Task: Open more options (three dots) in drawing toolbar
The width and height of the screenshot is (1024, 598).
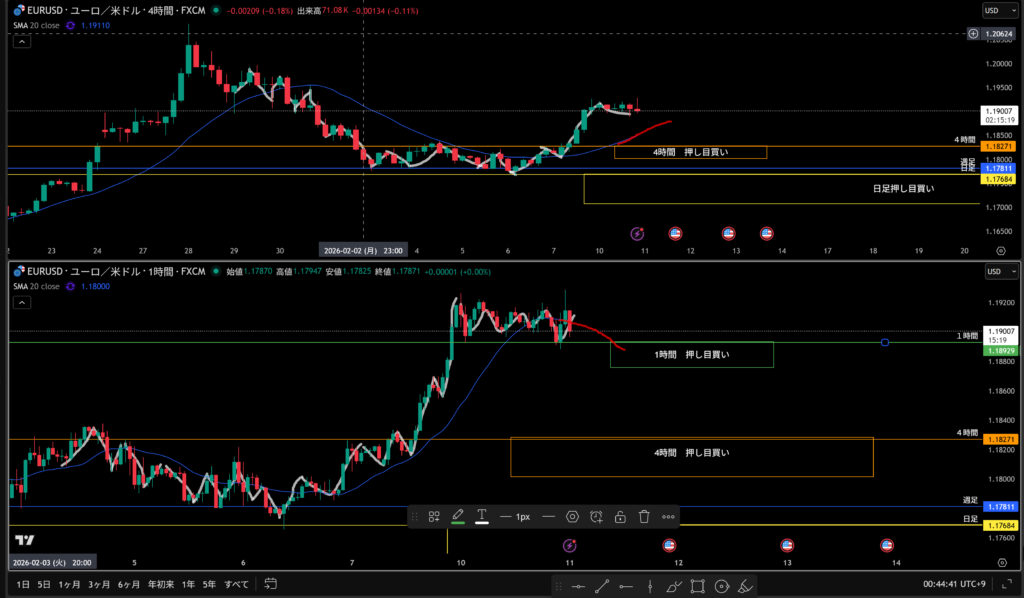Action: pos(668,517)
